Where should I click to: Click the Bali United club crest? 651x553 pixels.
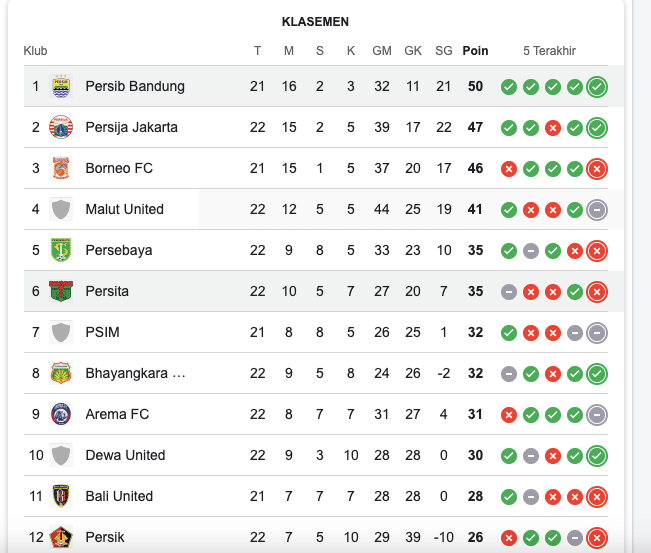pyautogui.click(x=61, y=496)
